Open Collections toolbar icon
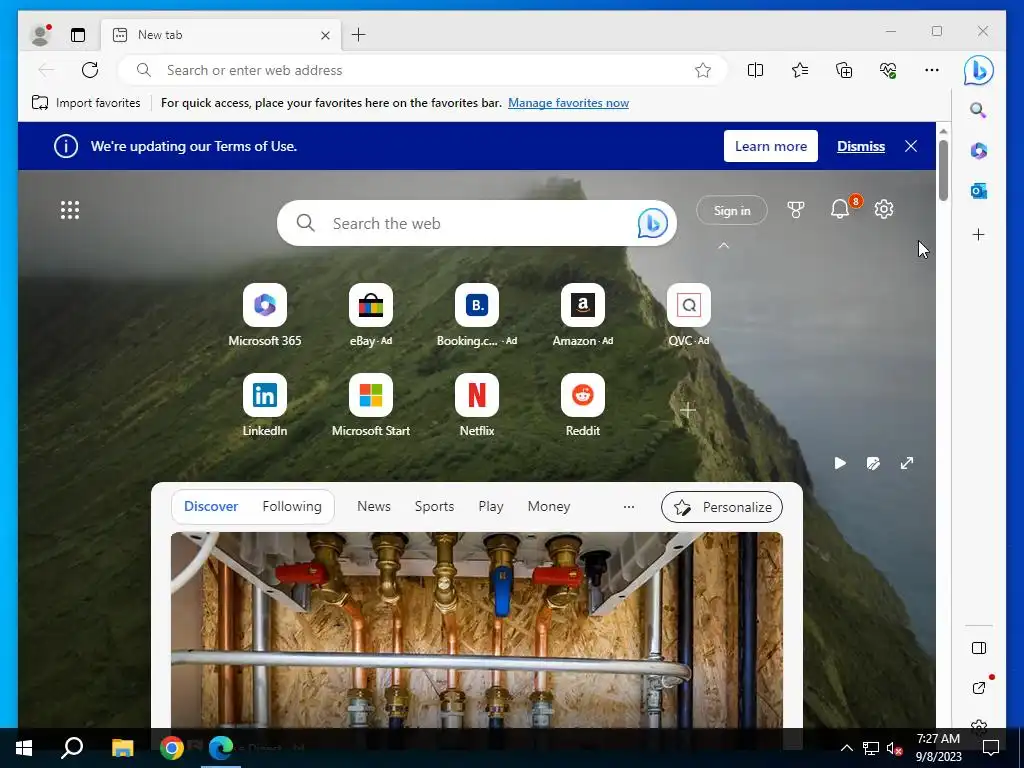 [844, 70]
